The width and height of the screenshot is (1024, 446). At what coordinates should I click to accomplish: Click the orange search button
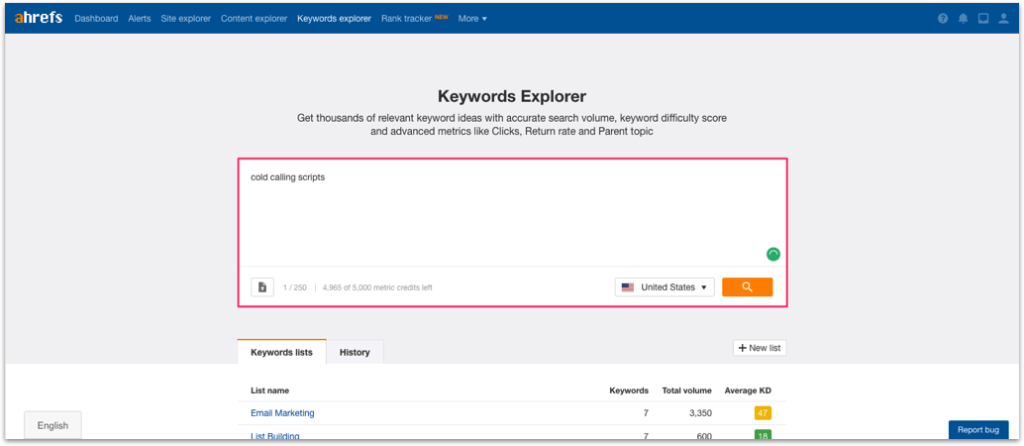747,287
